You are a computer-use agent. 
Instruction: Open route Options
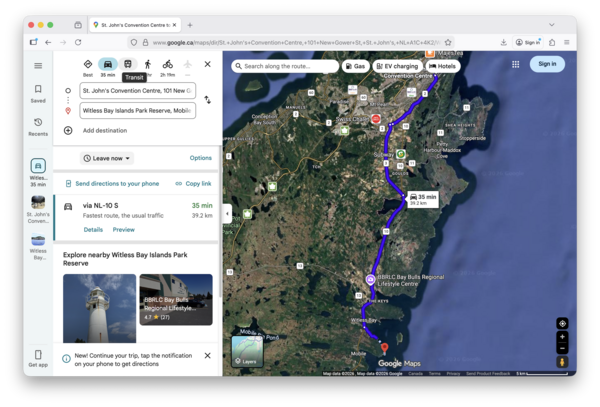201,158
